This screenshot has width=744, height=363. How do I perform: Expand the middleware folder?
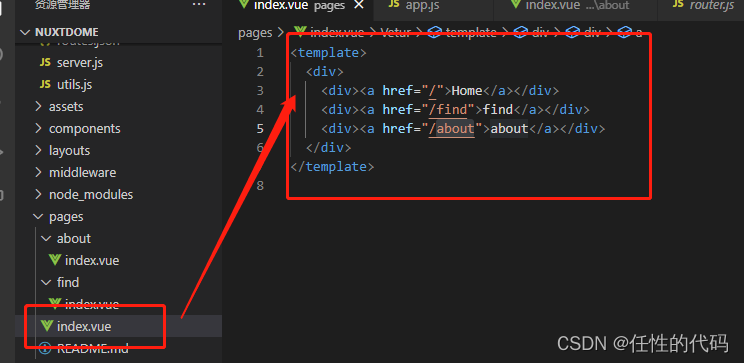tap(39, 172)
